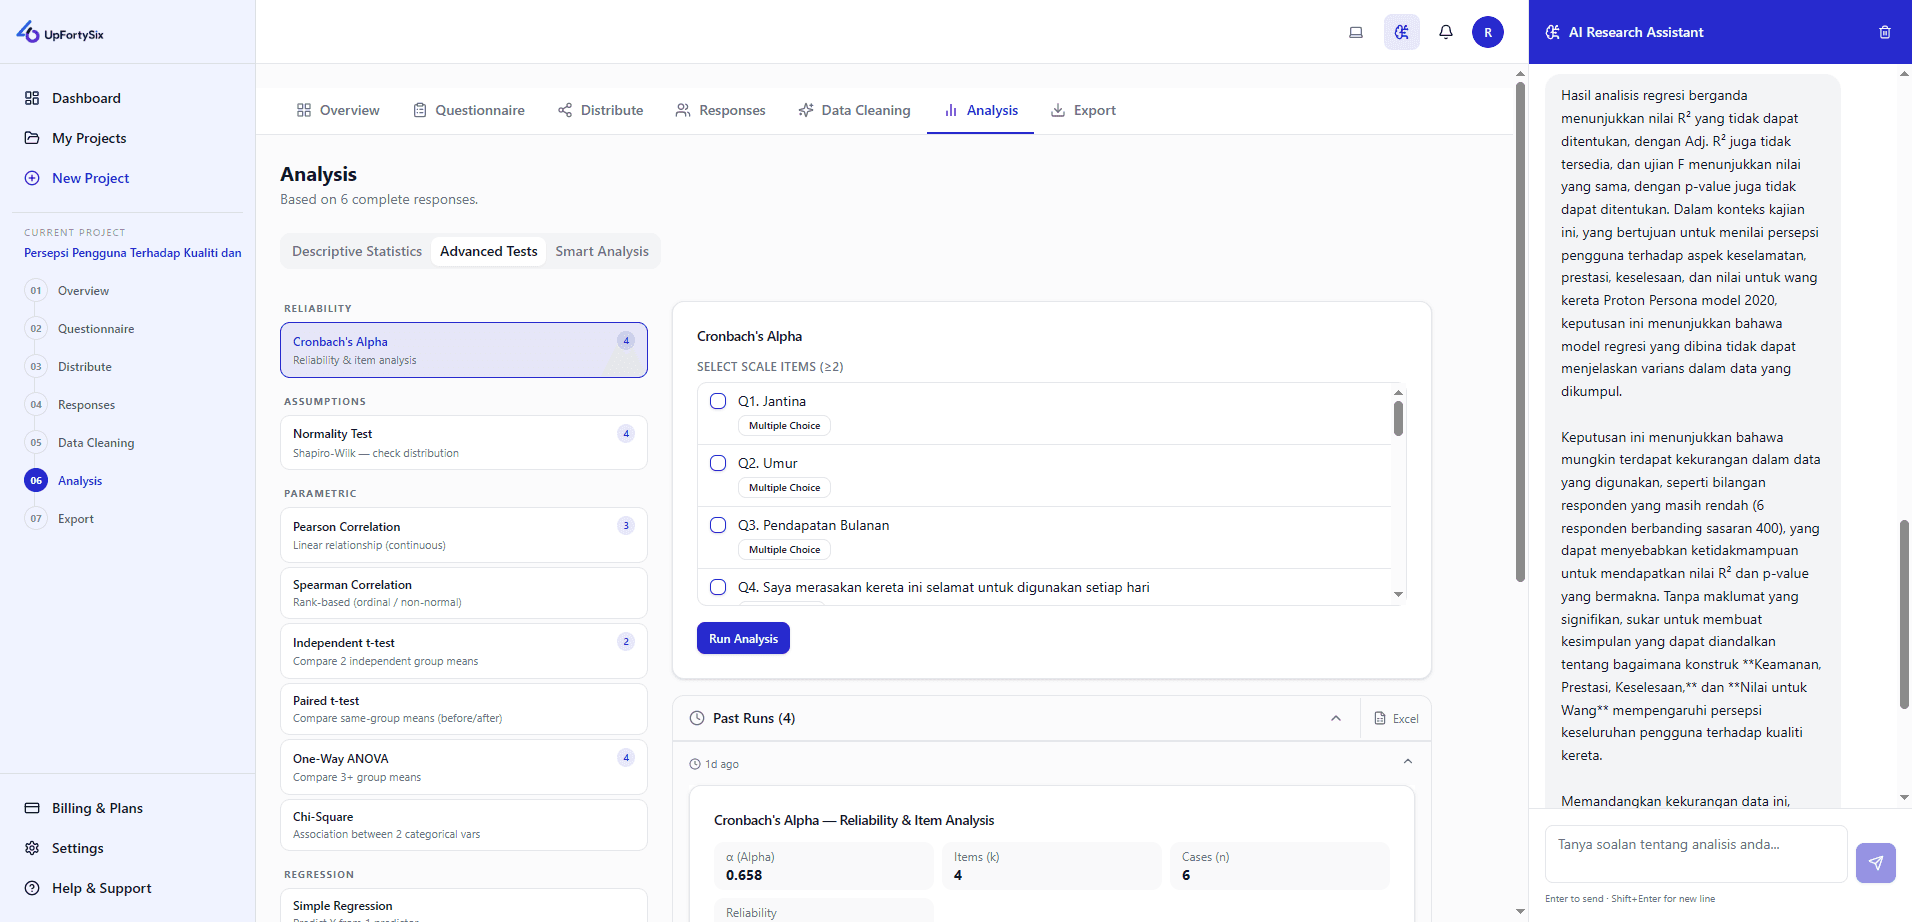Export past runs to Excel

(1396, 718)
